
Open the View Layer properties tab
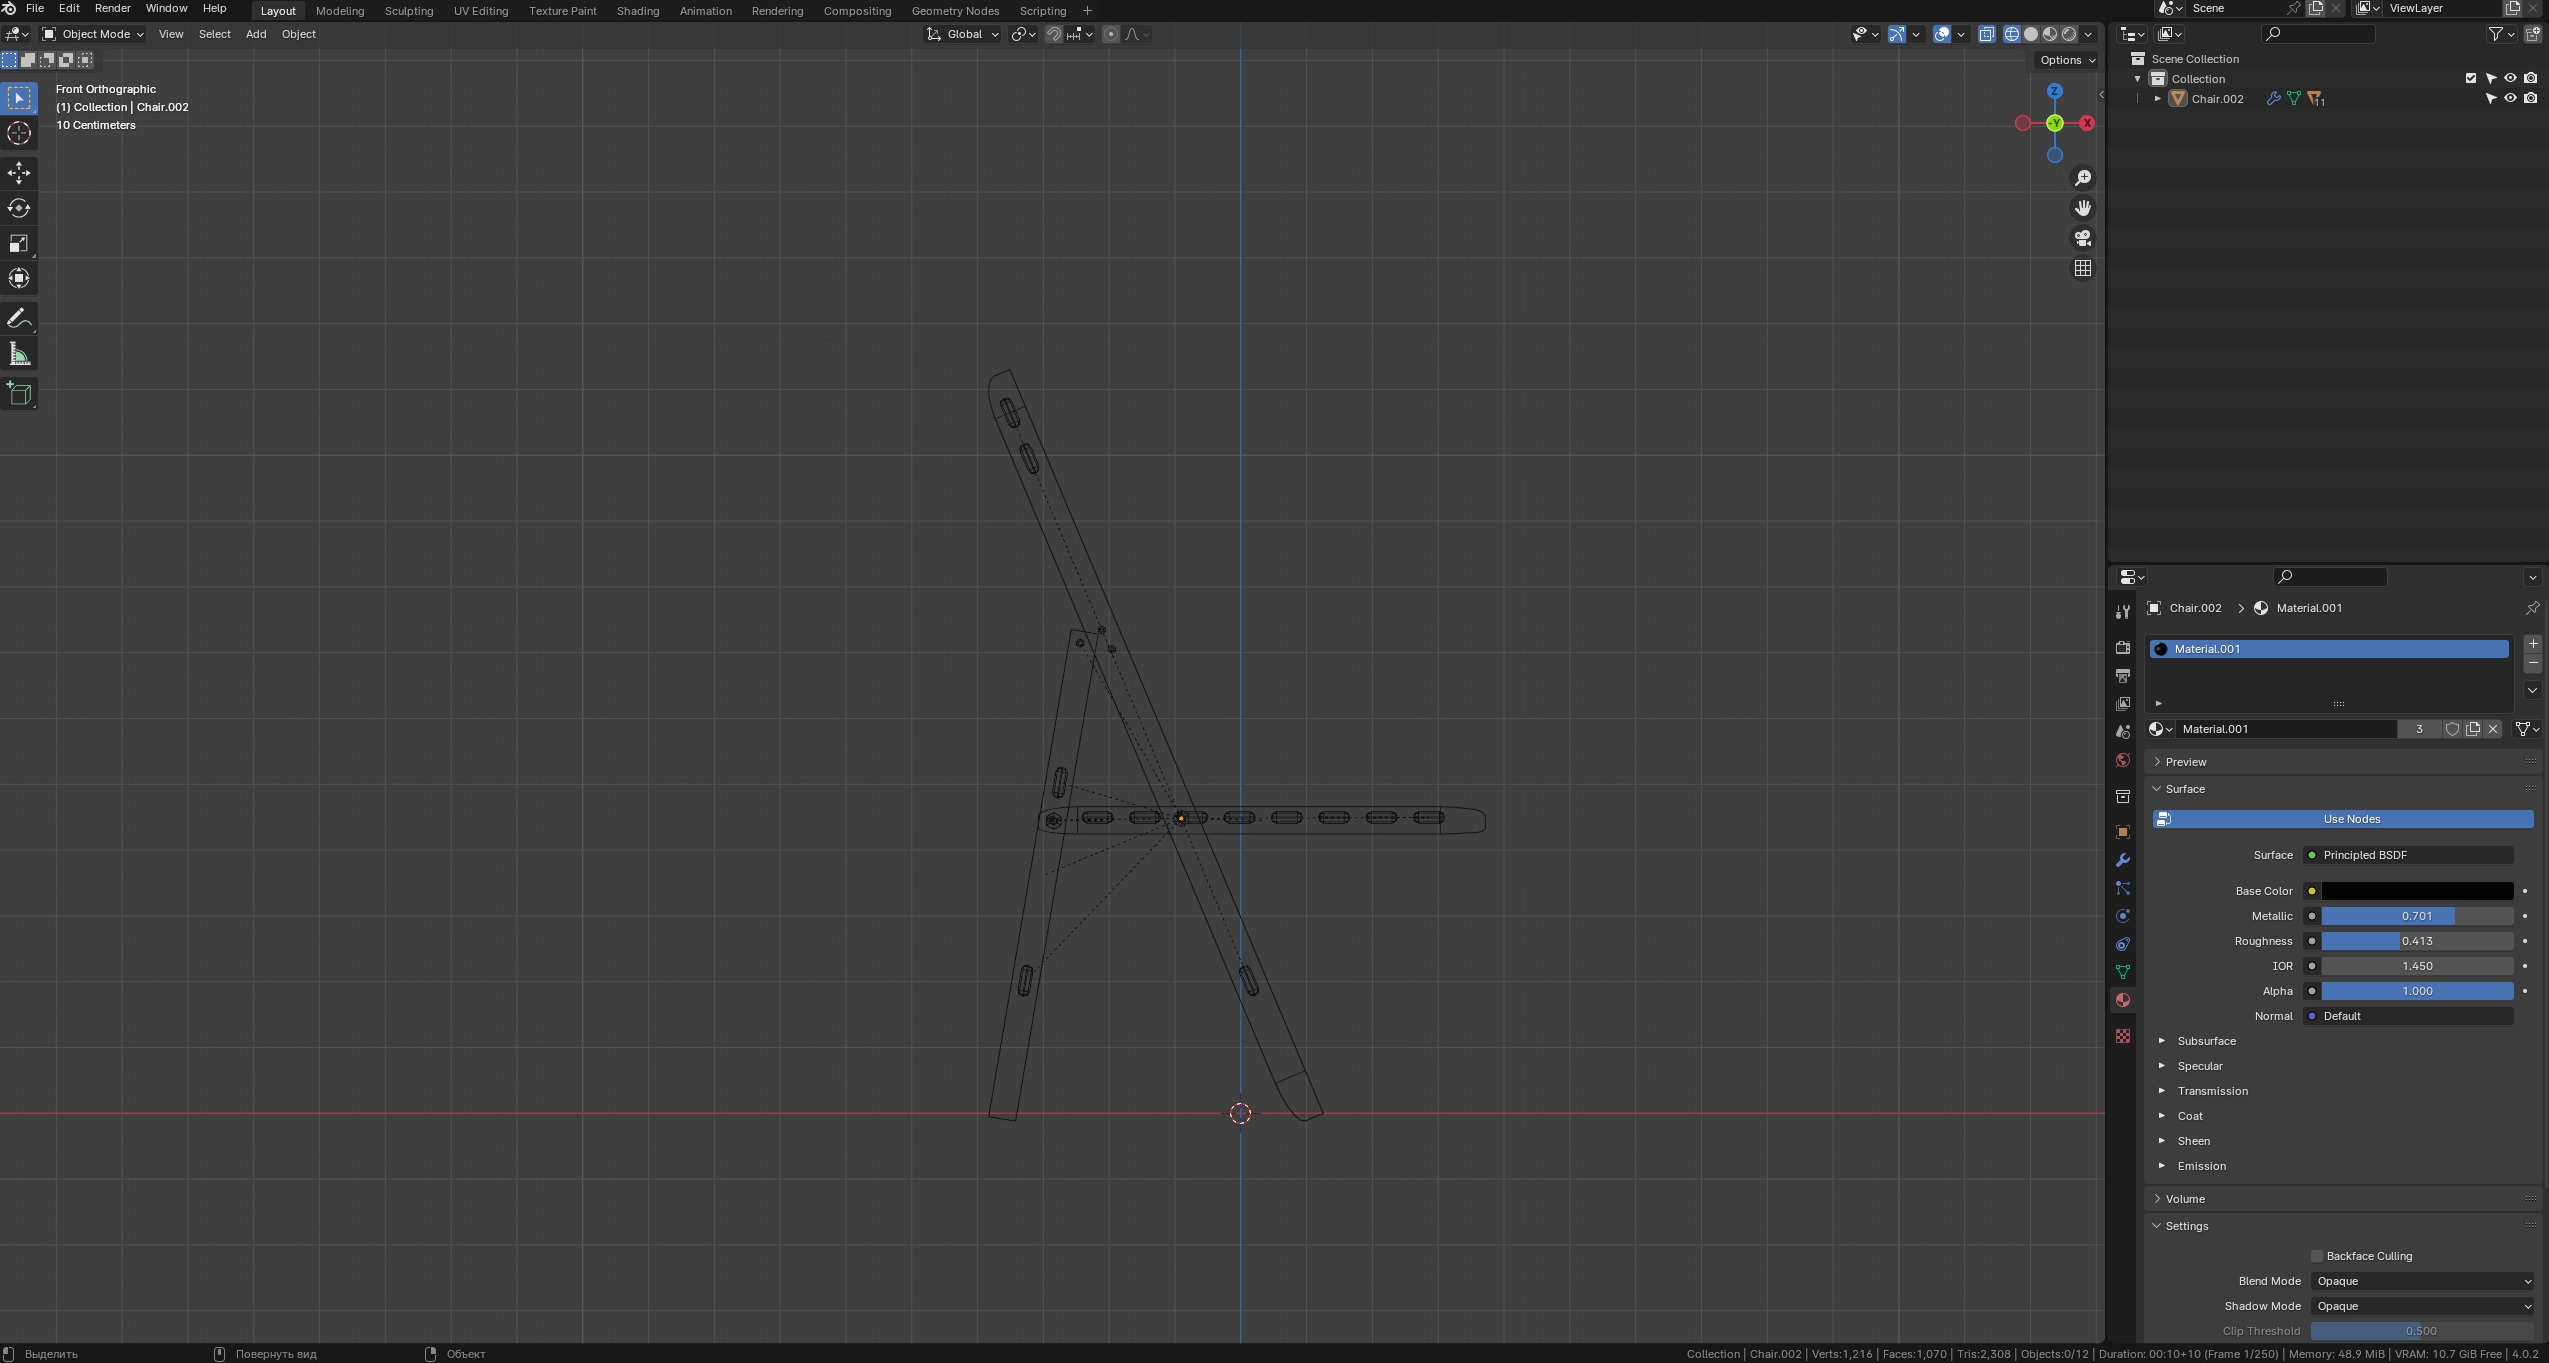(x=2123, y=704)
